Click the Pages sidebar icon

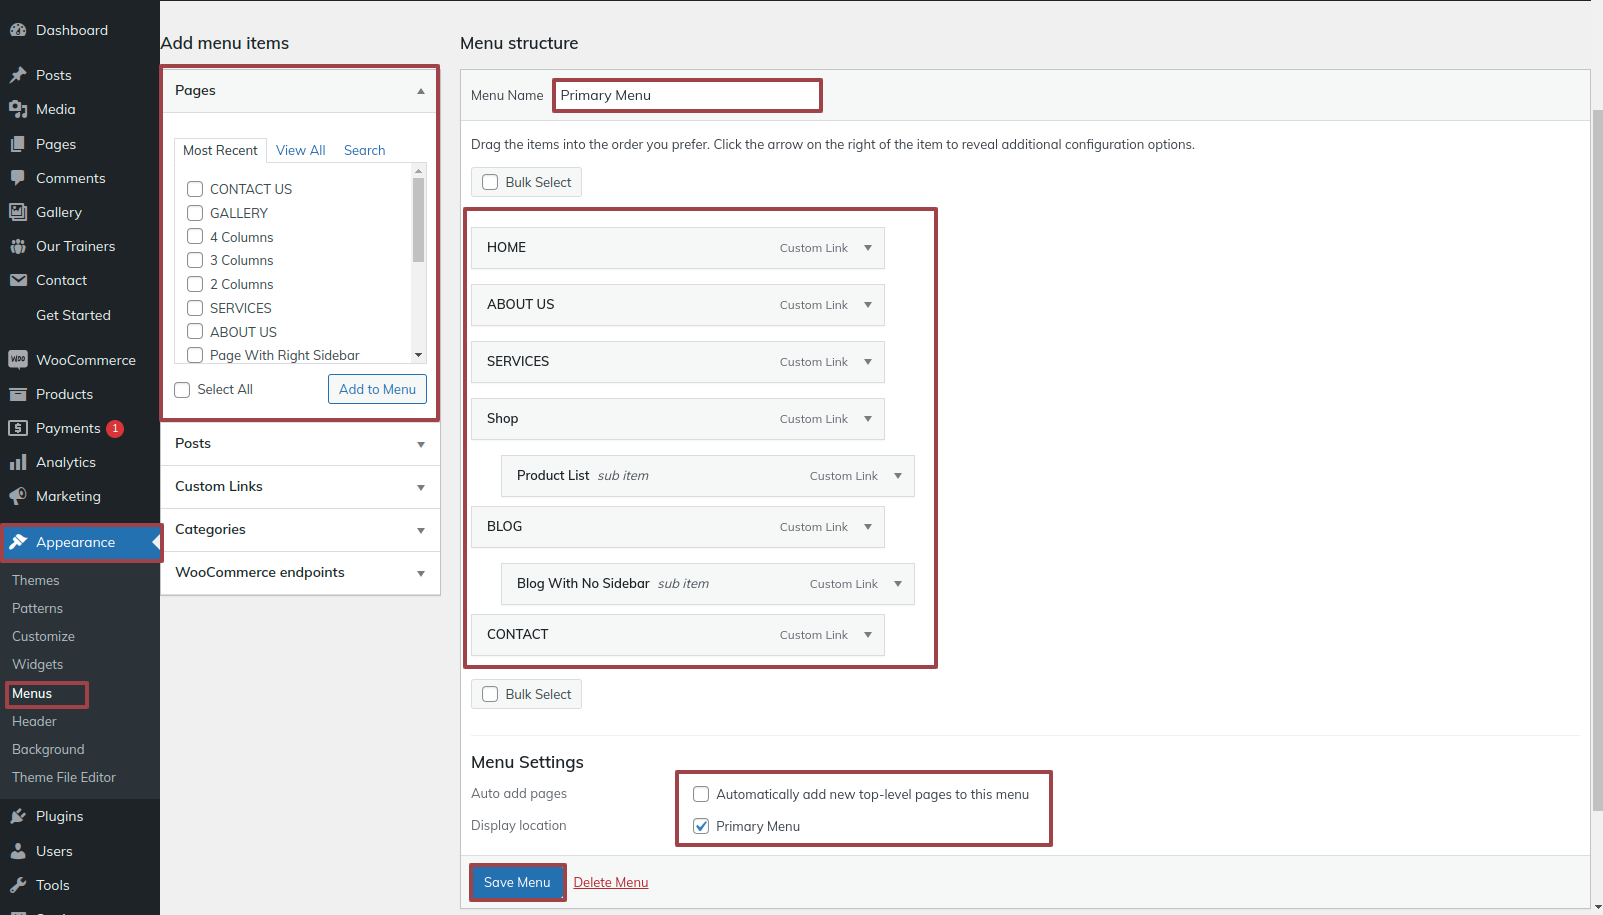point(18,144)
